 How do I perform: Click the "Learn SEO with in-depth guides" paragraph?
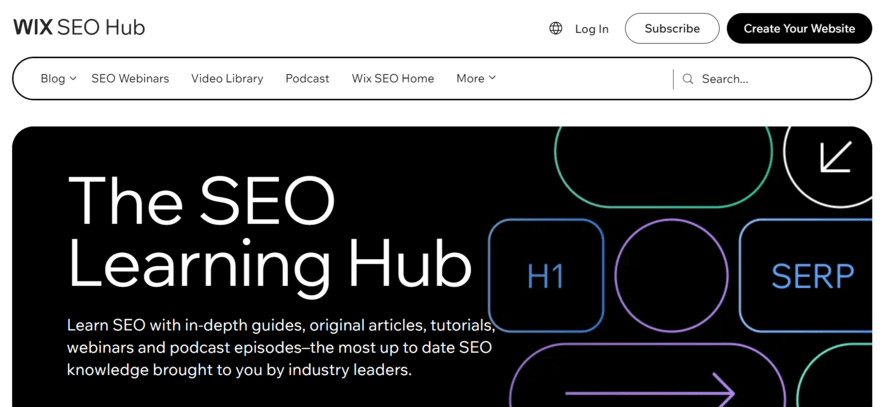pyautogui.click(x=281, y=347)
